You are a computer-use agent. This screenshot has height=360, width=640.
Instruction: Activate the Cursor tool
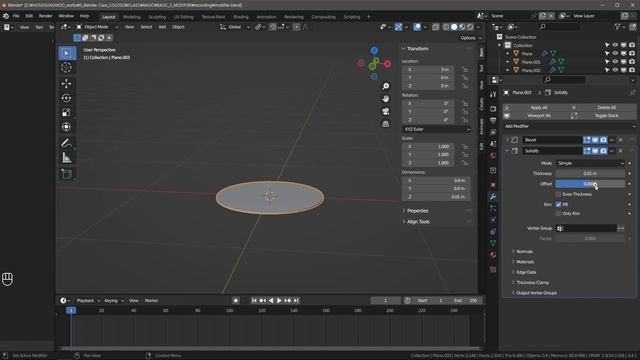click(x=67, y=68)
